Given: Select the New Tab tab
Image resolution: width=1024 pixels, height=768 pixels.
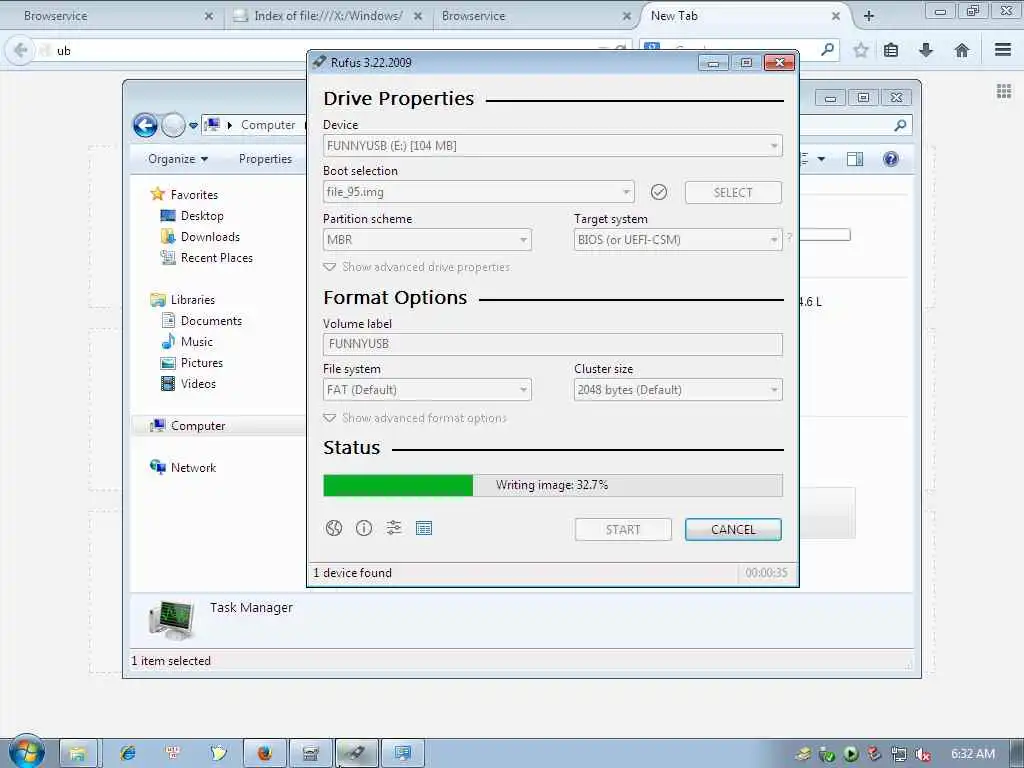Looking at the screenshot, I should coord(743,16).
